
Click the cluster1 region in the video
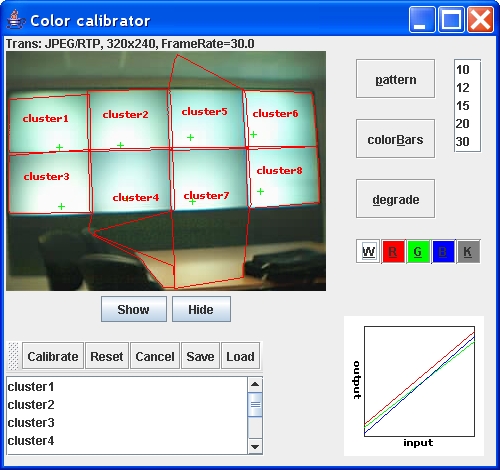pos(49,123)
